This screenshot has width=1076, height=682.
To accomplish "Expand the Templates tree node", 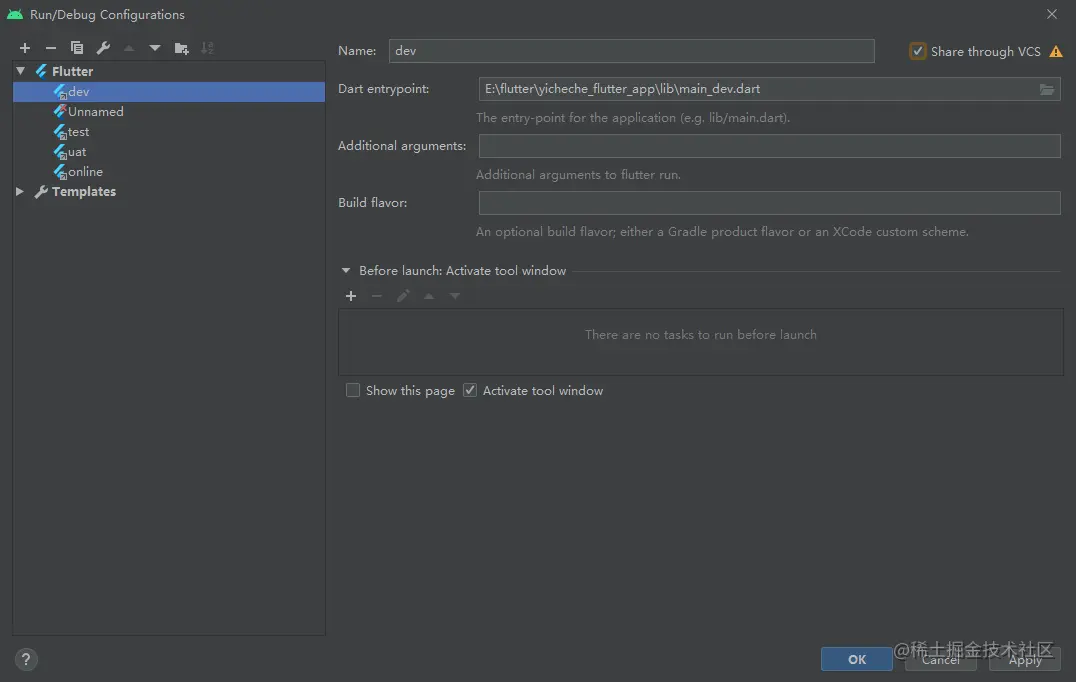I will click(x=20, y=191).
